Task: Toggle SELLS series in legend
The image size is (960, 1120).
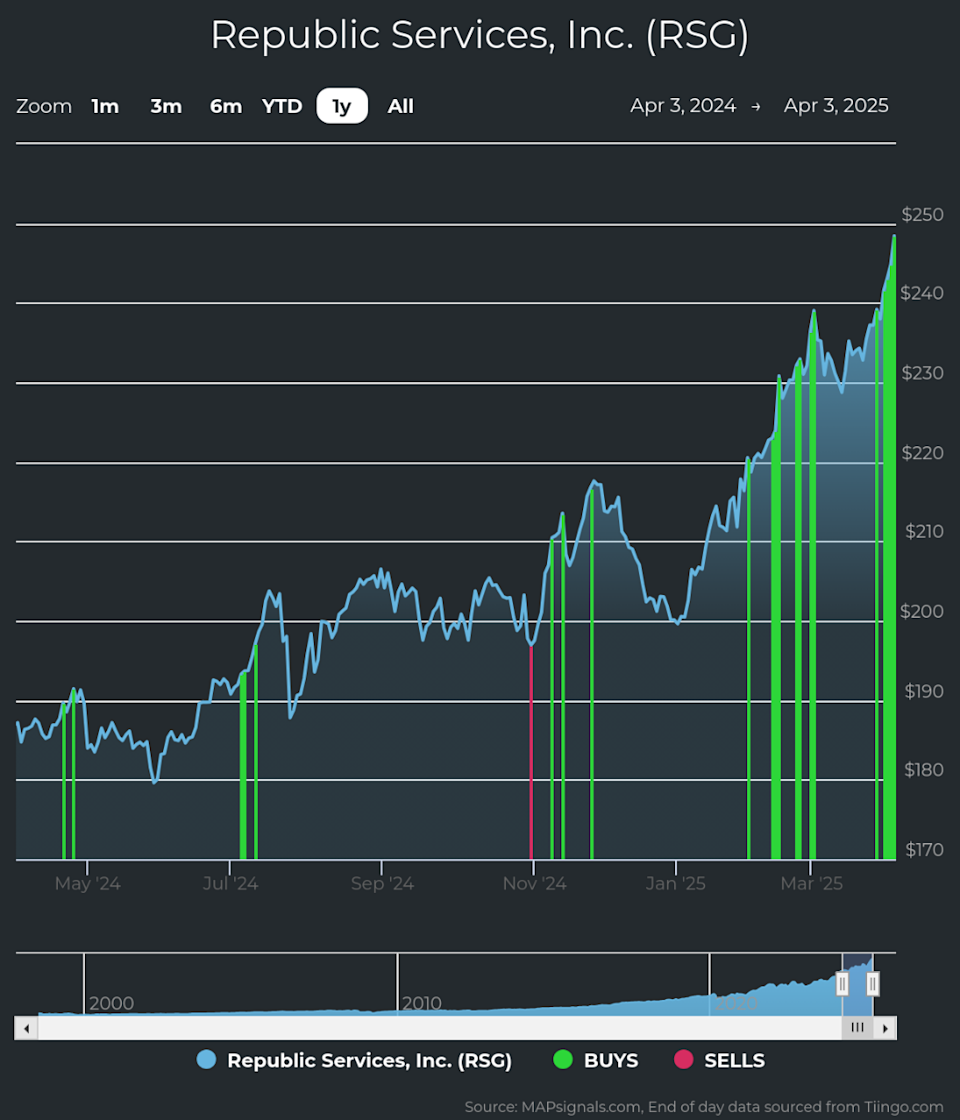Action: click(x=719, y=1060)
